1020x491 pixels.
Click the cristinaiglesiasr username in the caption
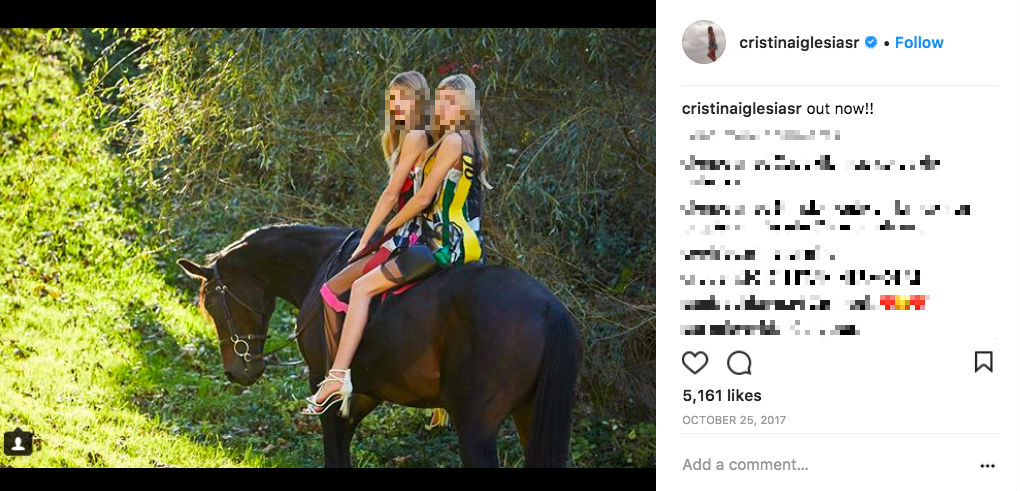click(742, 108)
